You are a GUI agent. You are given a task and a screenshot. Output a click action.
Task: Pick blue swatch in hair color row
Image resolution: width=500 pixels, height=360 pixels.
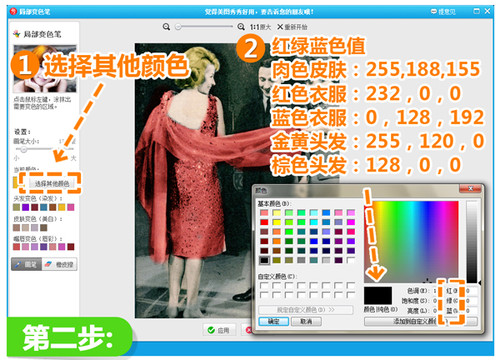[43, 207]
